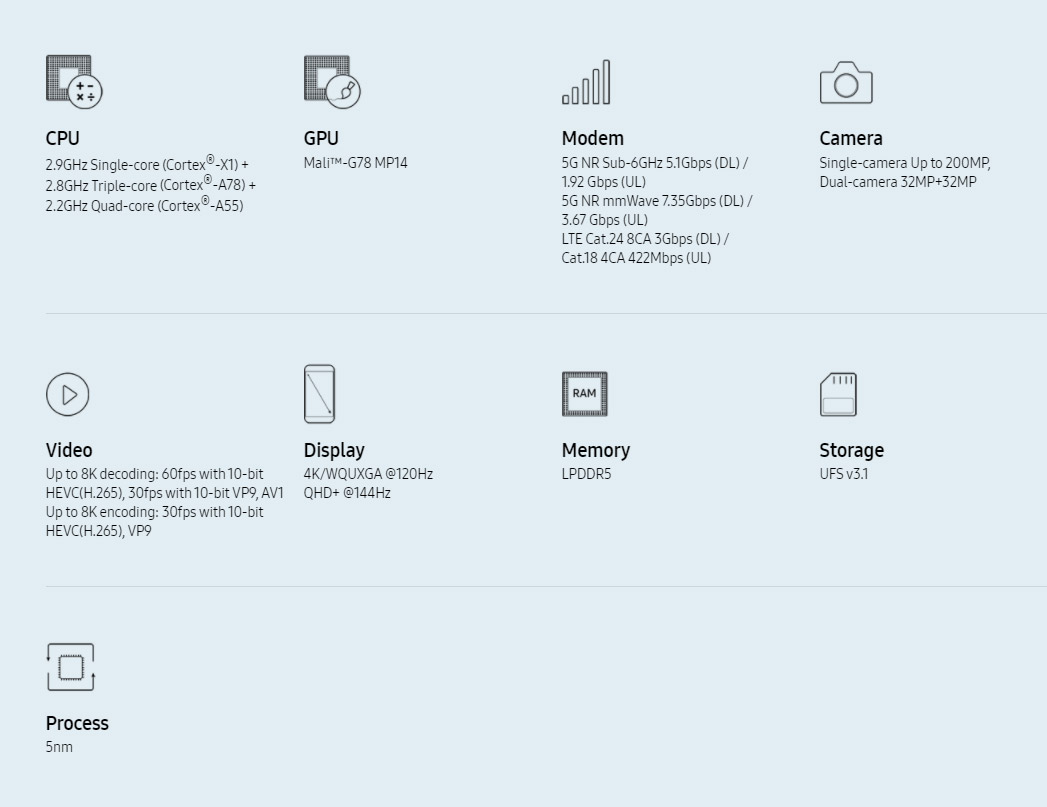The width and height of the screenshot is (1047, 807).
Task: Click the Modem signal bars icon
Action: pyautogui.click(x=586, y=83)
